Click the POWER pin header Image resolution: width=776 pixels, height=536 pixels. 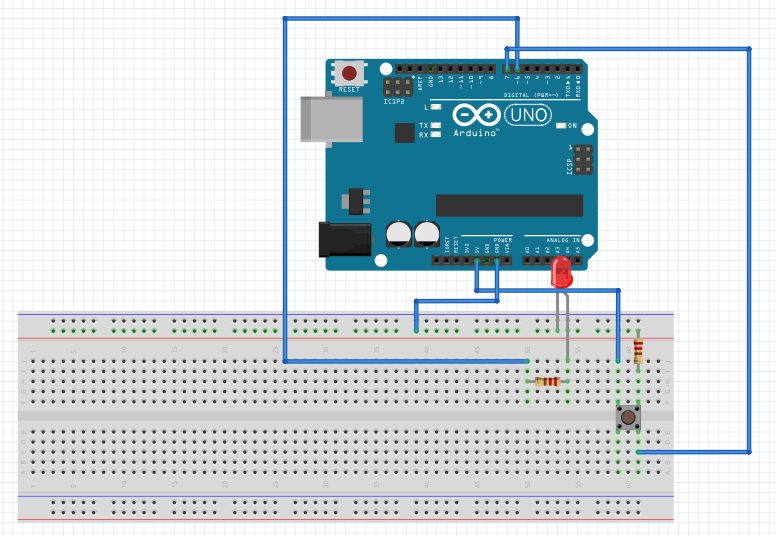click(x=472, y=260)
